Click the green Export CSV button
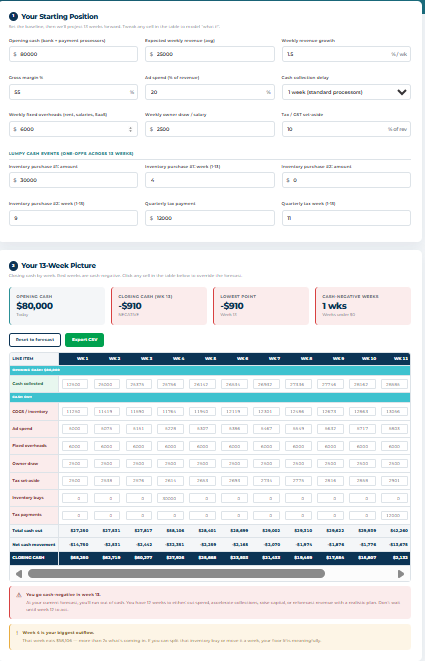 click(84, 340)
